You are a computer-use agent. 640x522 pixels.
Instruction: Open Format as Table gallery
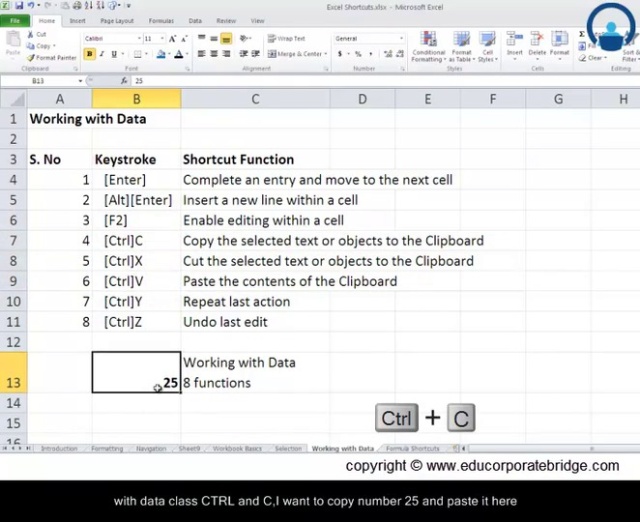[x=462, y=47]
